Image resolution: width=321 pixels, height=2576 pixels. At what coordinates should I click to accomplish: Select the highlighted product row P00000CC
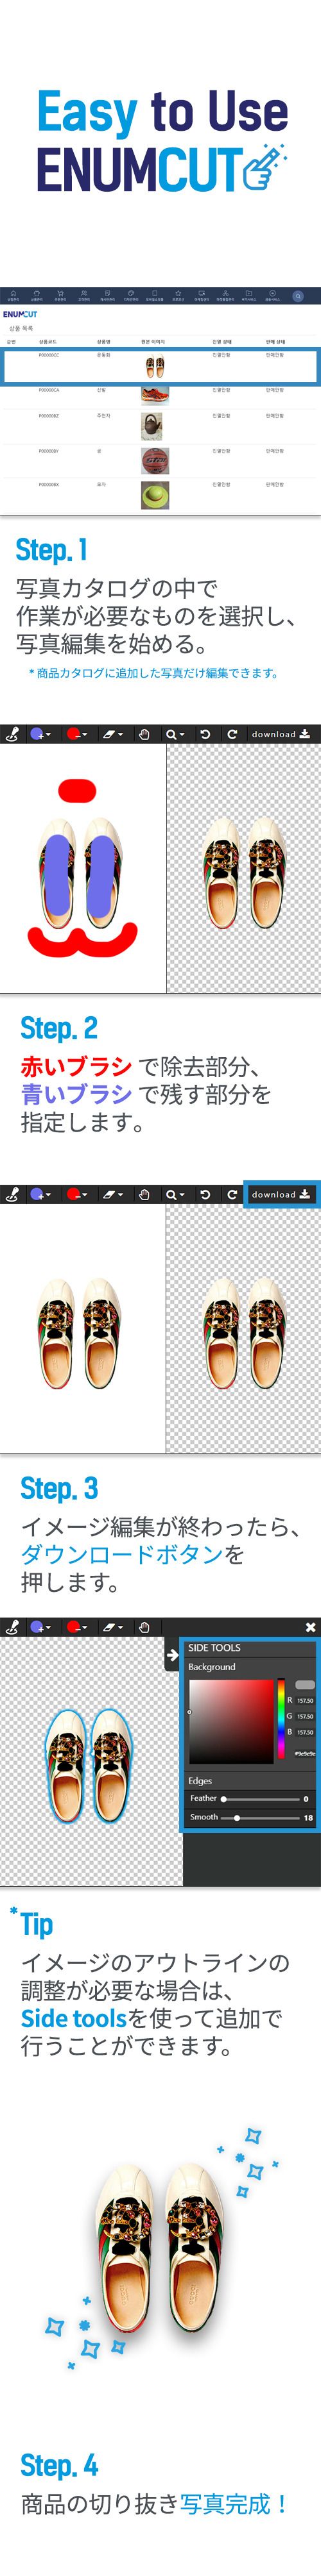coord(160,366)
